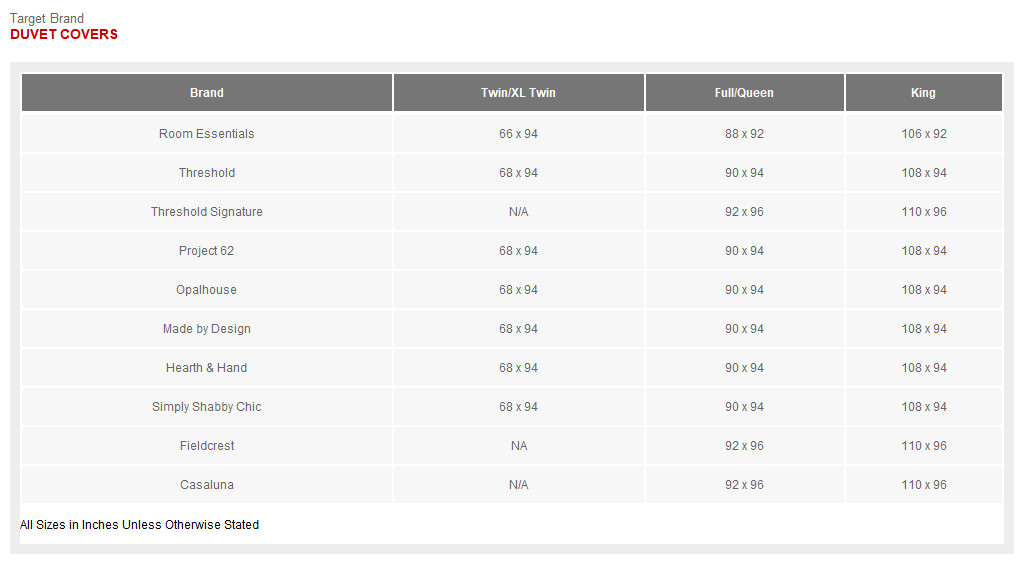
Task: Select the Fieldcrest brand cell
Action: (x=207, y=446)
